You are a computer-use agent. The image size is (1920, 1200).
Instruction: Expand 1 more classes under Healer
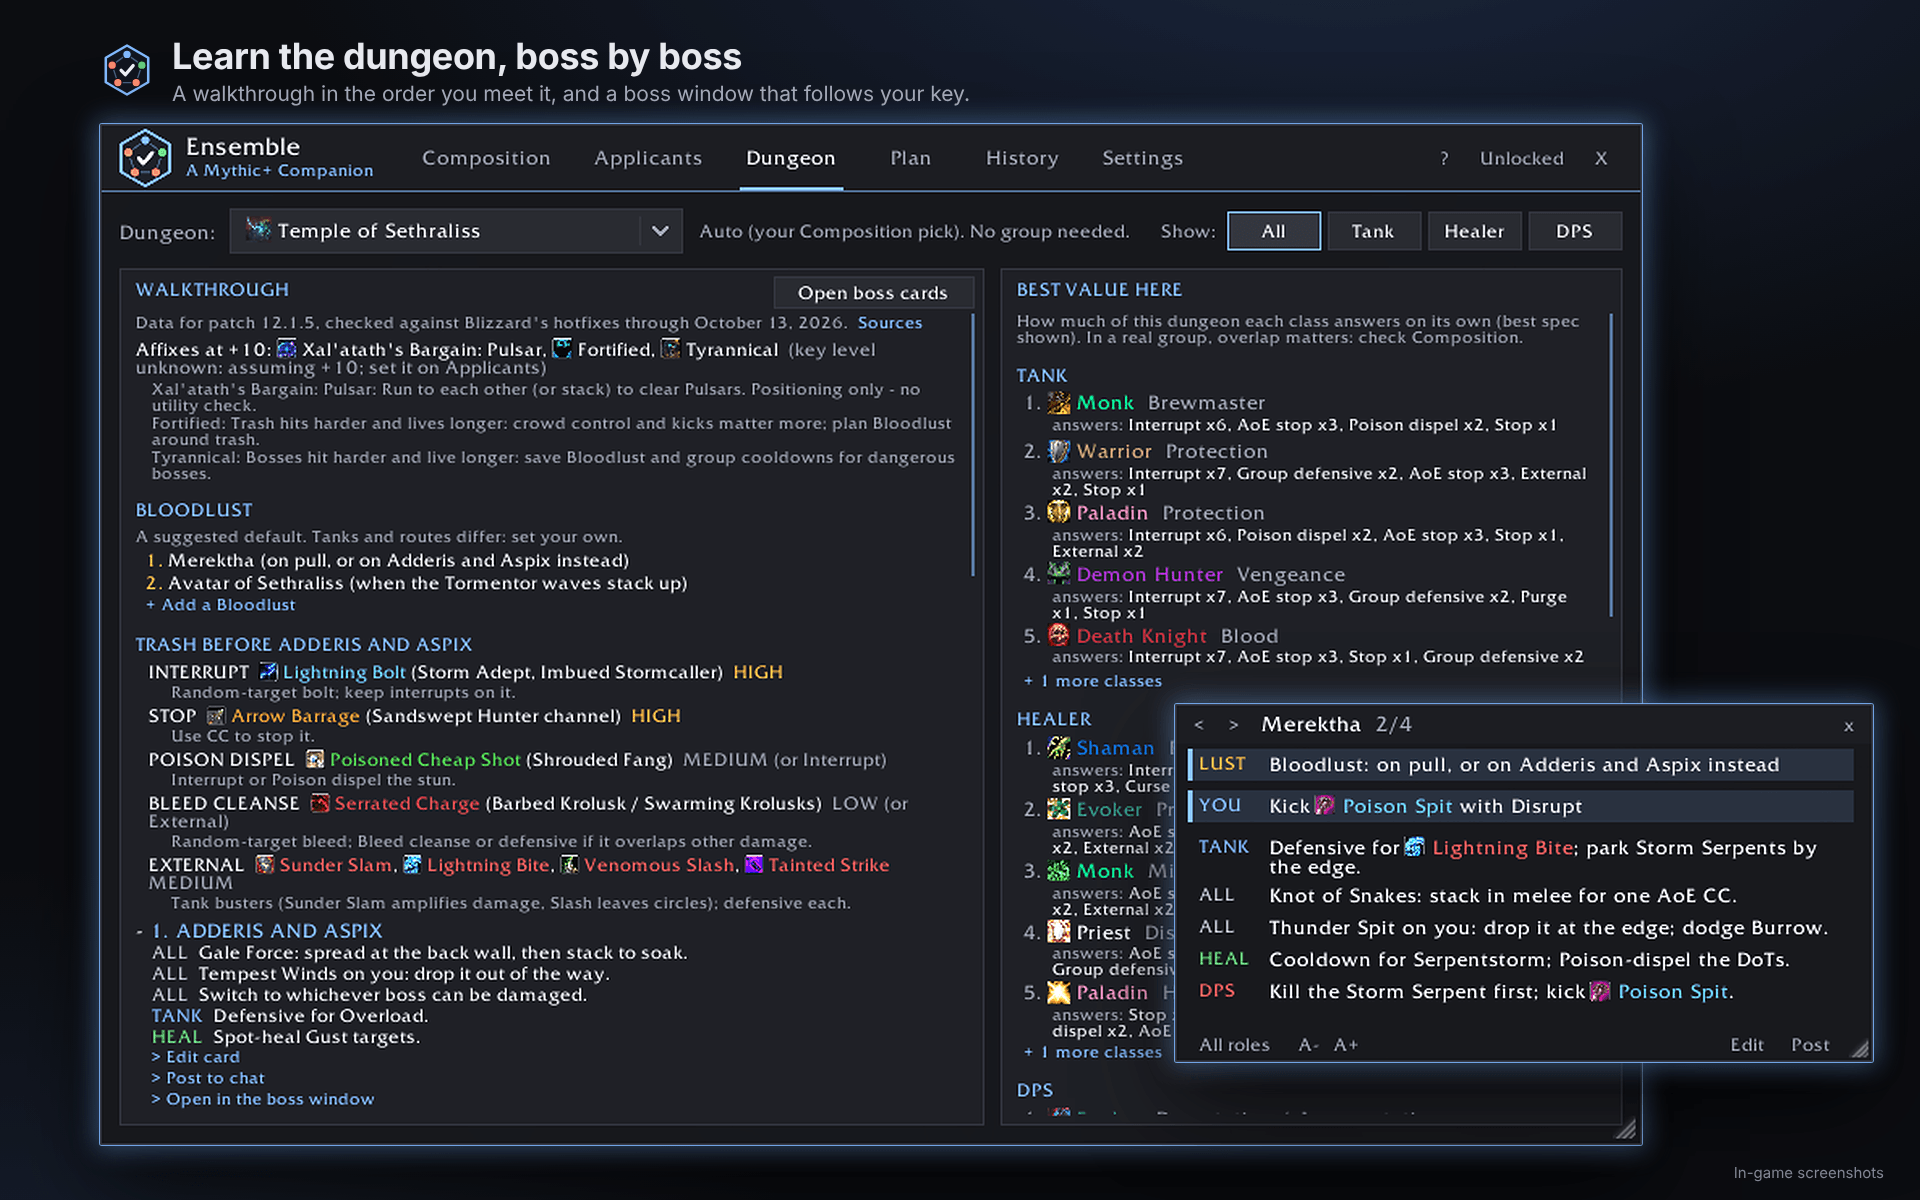(1093, 1052)
